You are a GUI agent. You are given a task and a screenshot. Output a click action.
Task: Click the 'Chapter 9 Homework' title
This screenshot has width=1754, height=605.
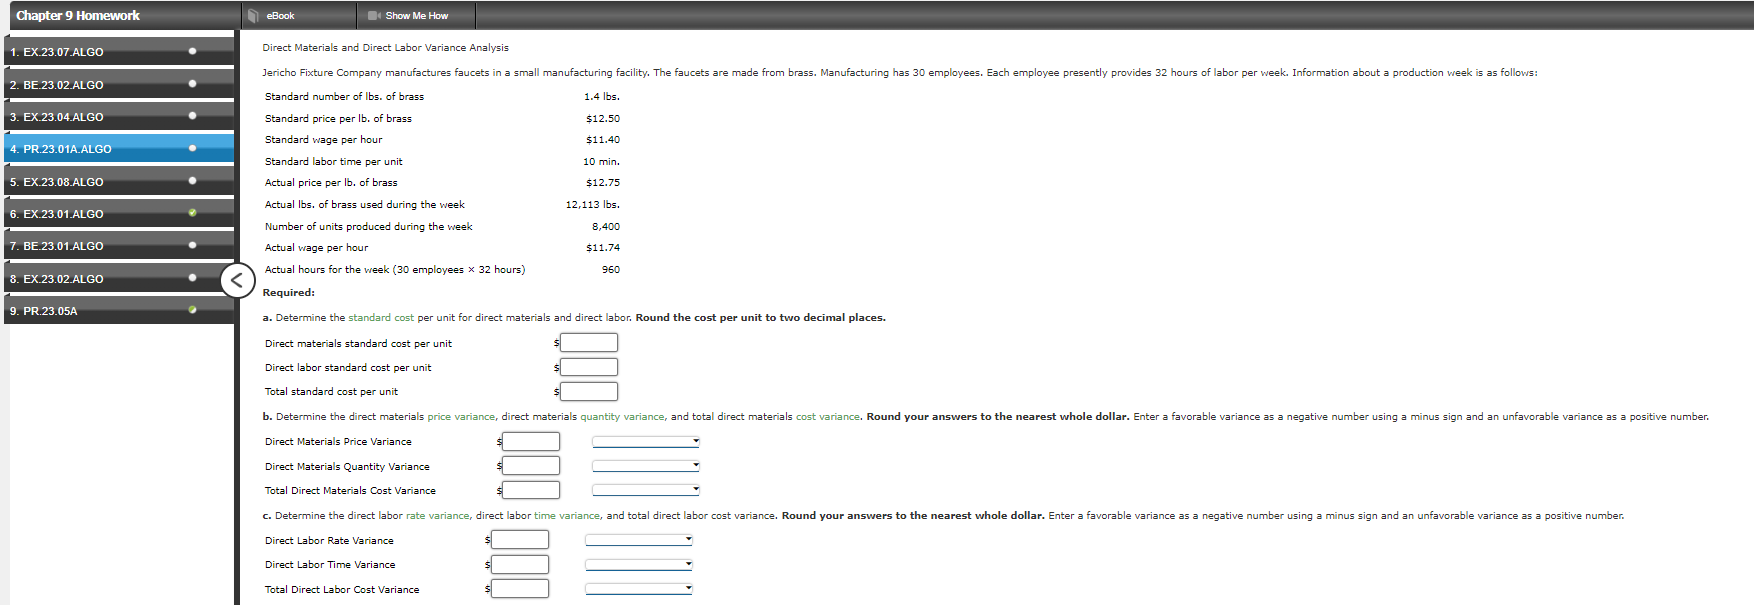[78, 15]
